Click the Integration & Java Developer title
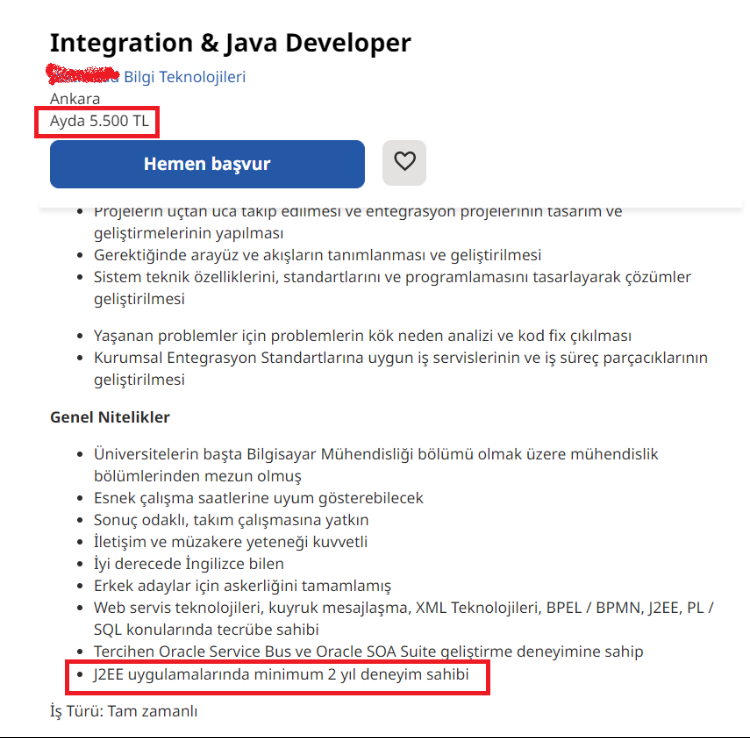This screenshot has width=750, height=738. (x=230, y=43)
